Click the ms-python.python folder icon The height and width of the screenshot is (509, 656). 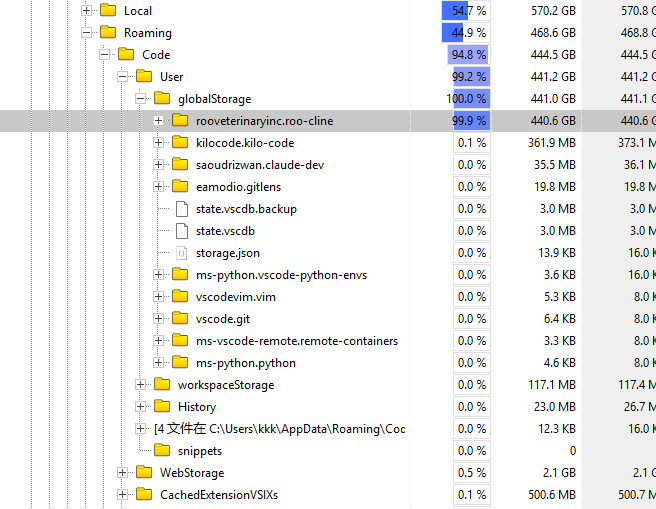coord(180,362)
